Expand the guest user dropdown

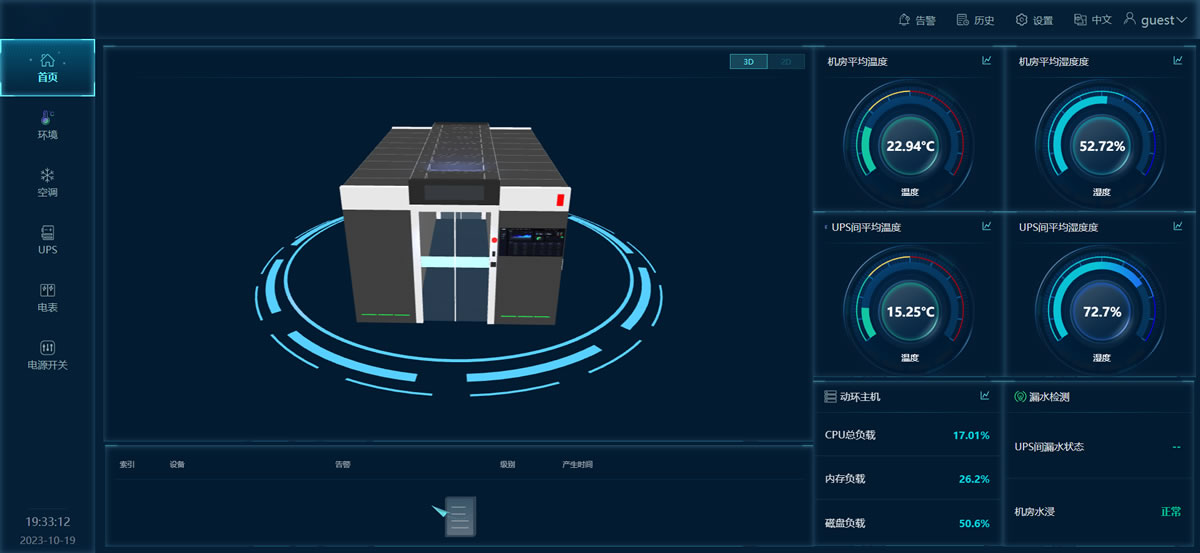click(1155, 20)
